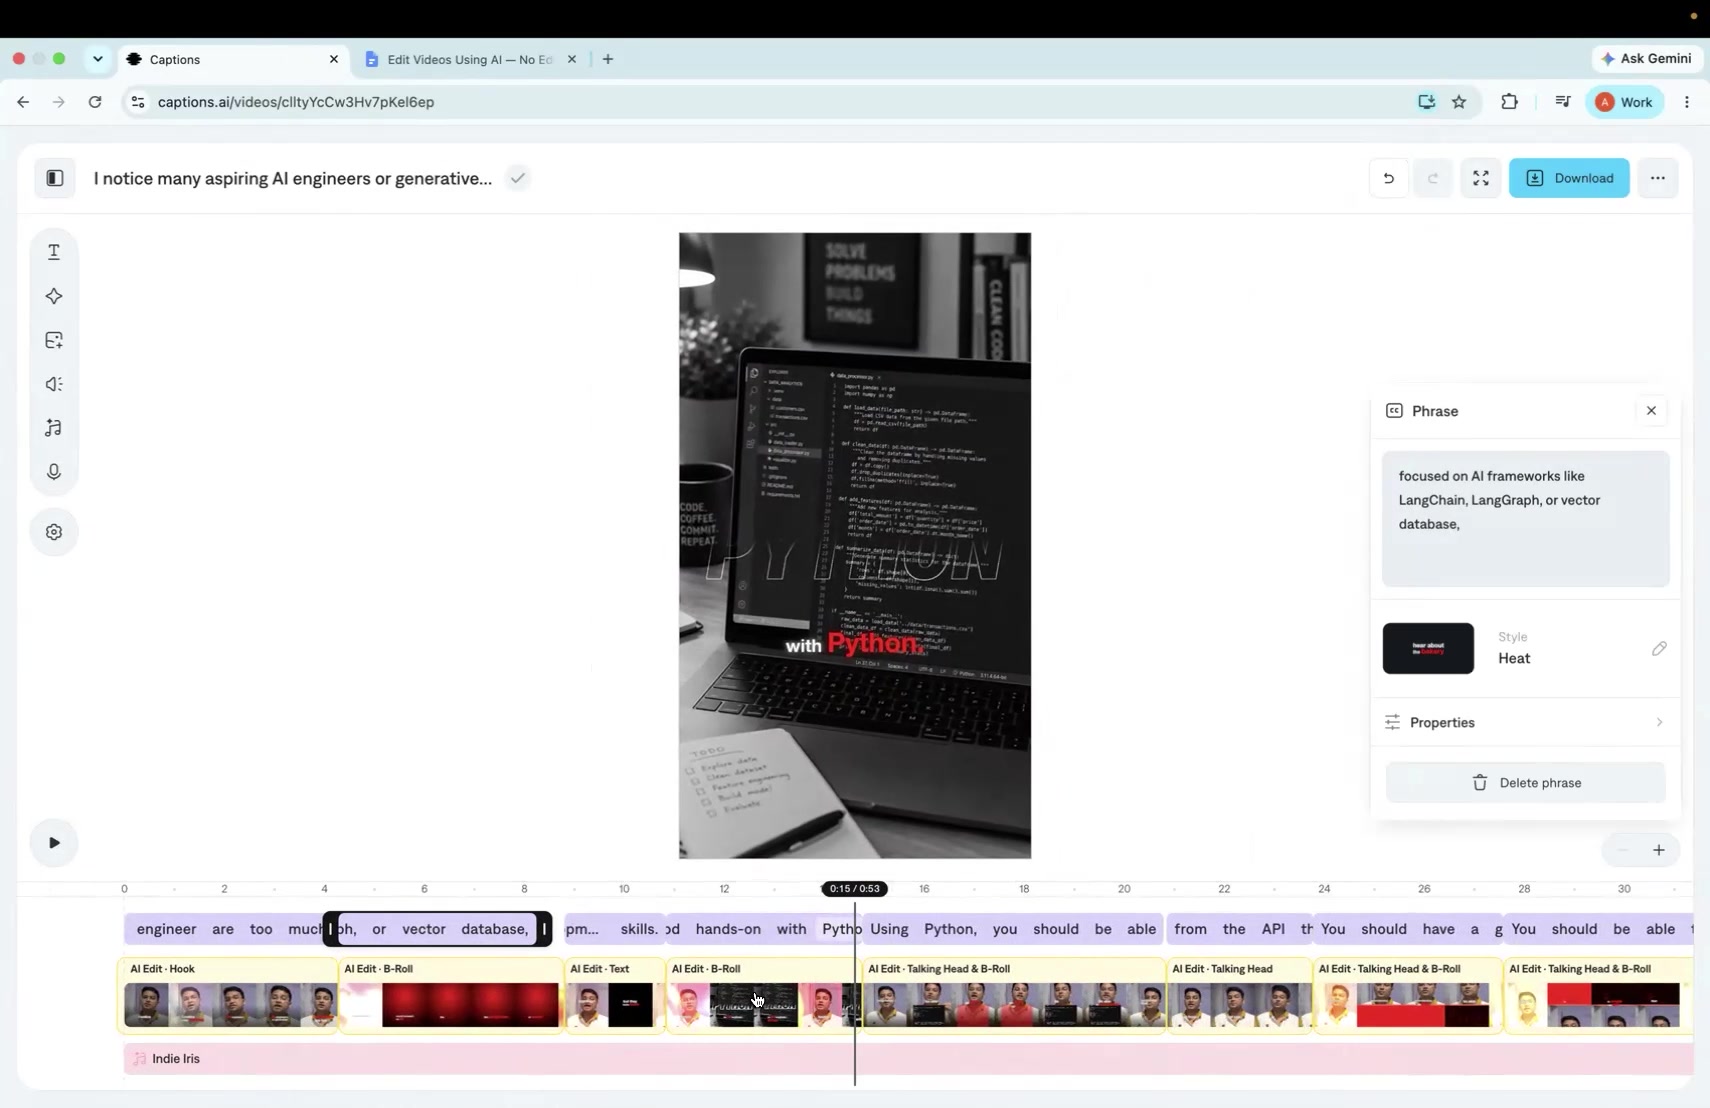Open the AI sparkle effects tool

click(54, 296)
